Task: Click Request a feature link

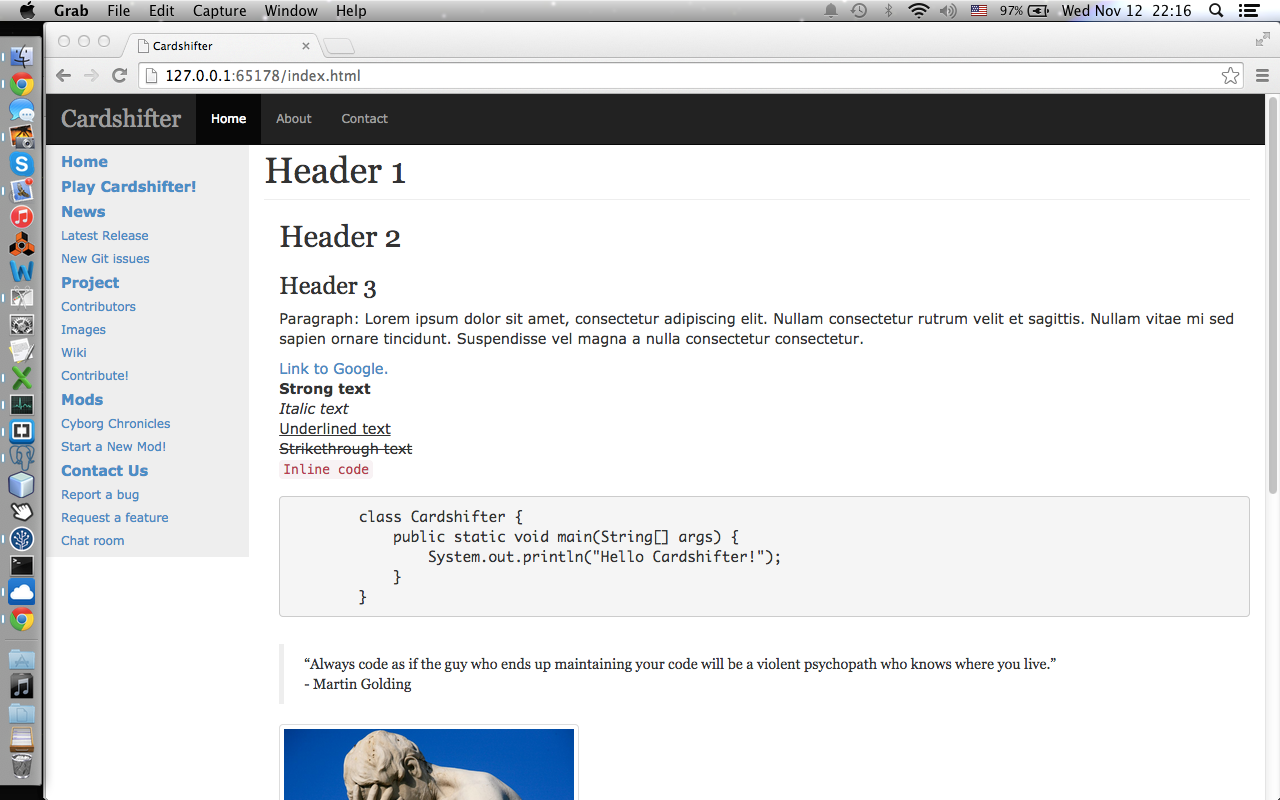Action: (115, 518)
